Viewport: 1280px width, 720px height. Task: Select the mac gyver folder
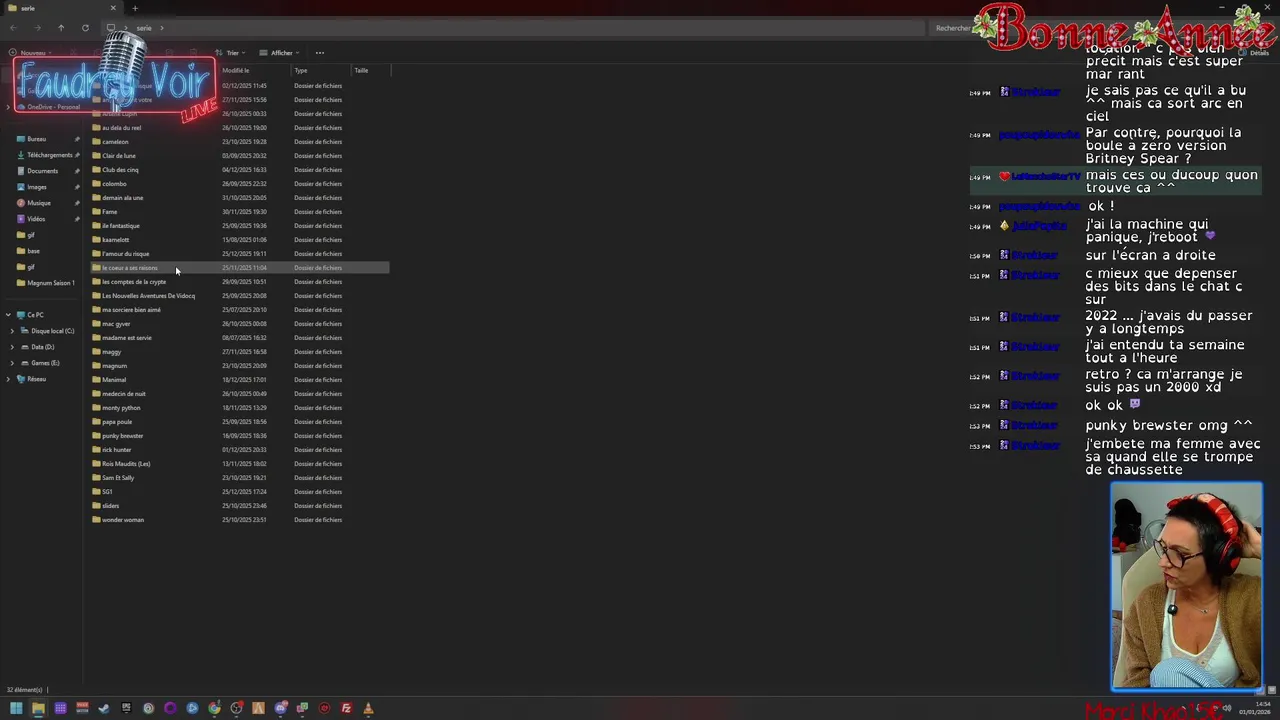(x=116, y=324)
